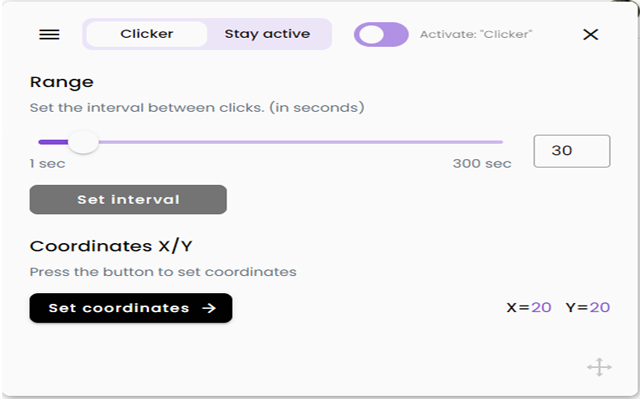Click the move handle crosshair icon

pos(599,367)
